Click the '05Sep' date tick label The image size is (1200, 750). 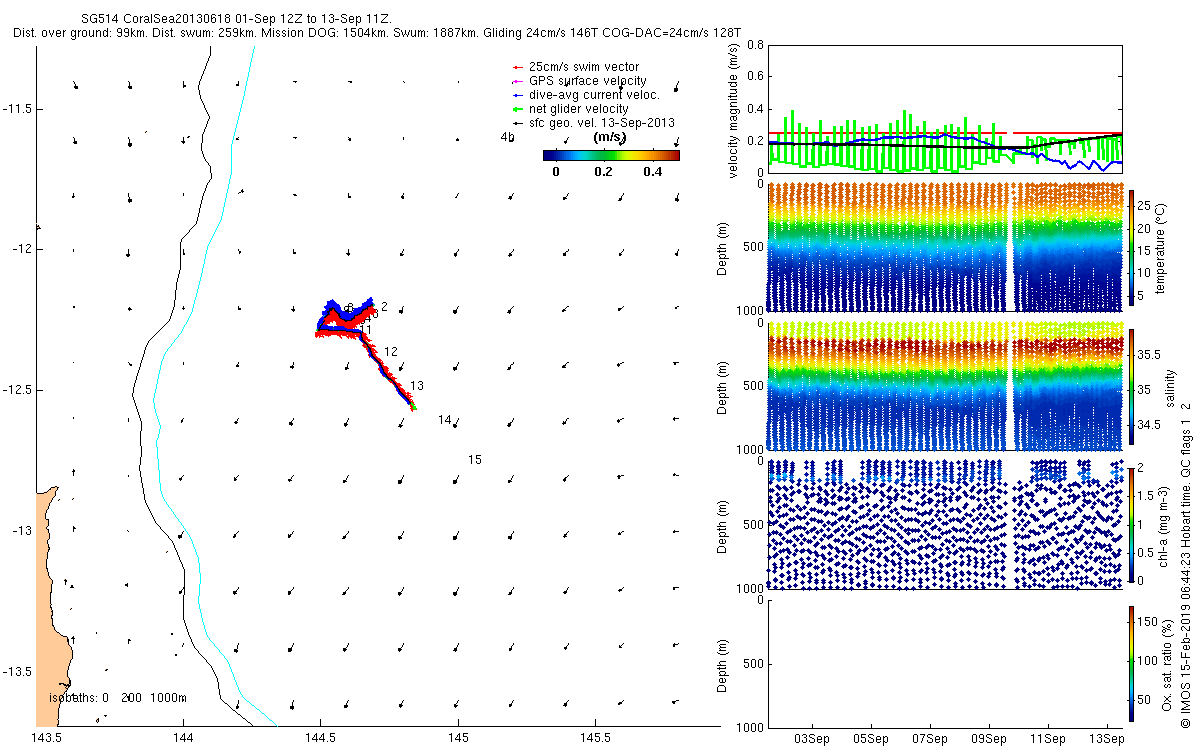pos(872,739)
